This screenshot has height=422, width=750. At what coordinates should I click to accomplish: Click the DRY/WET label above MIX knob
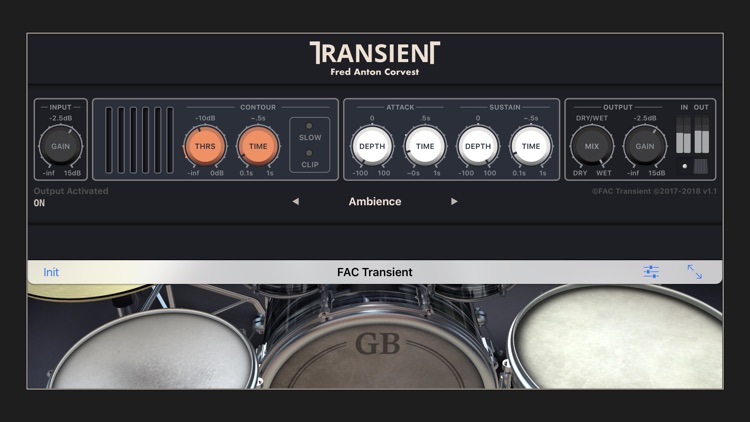(x=592, y=118)
